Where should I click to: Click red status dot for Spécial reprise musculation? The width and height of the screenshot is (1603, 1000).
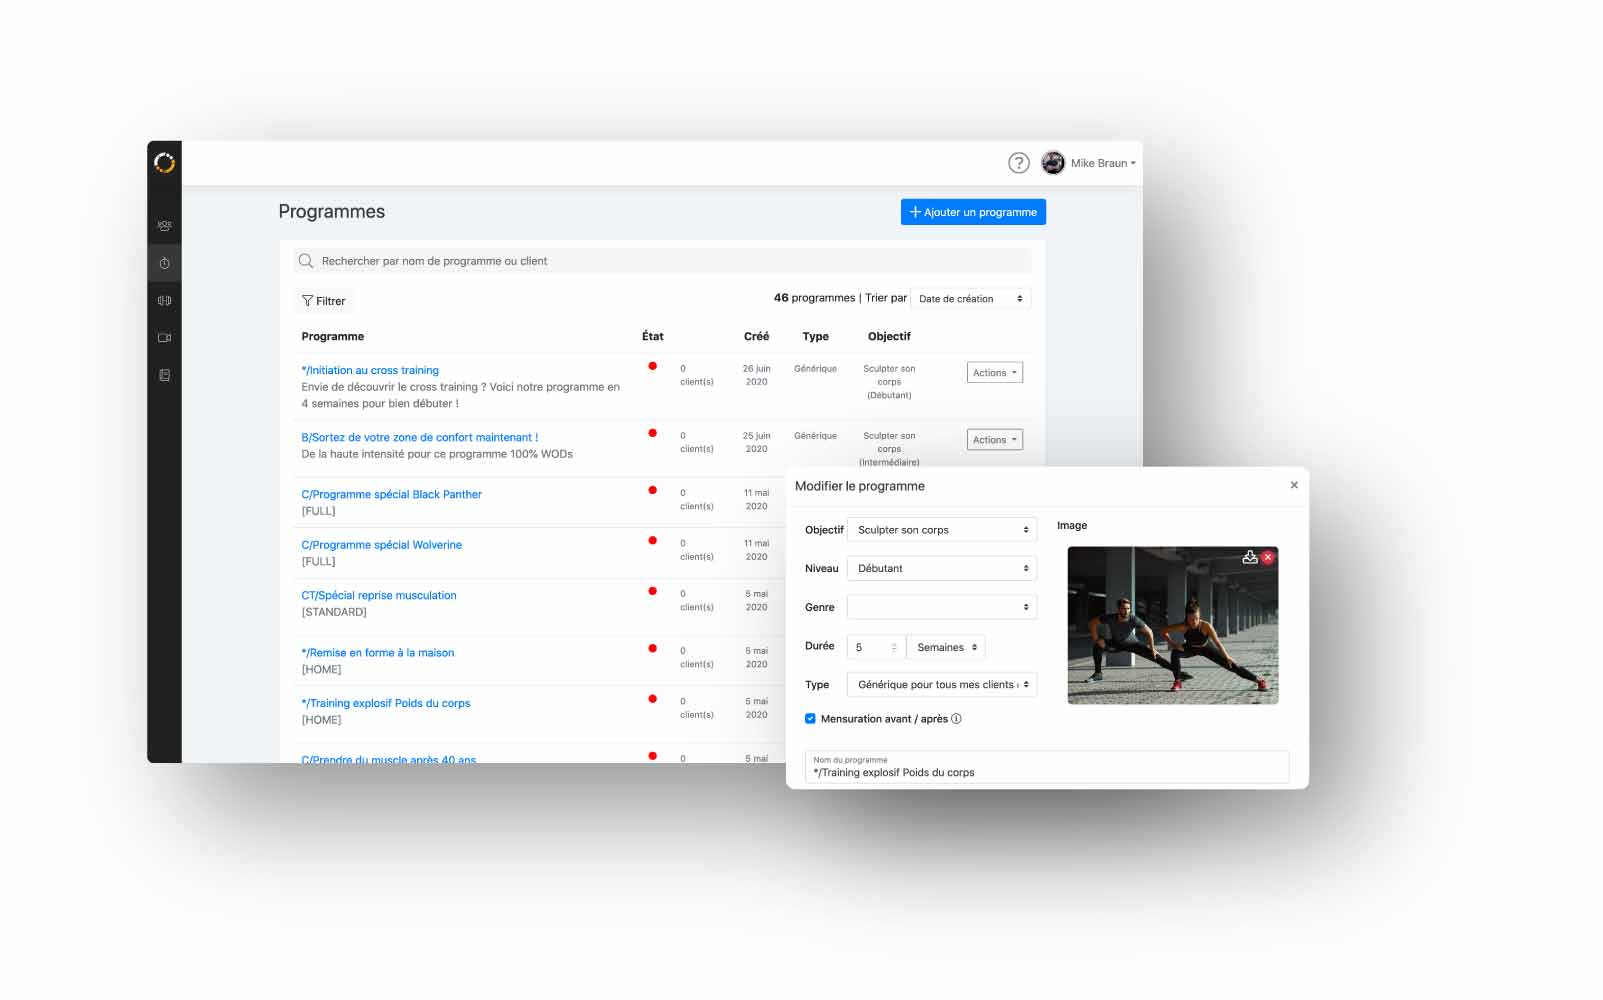652,591
